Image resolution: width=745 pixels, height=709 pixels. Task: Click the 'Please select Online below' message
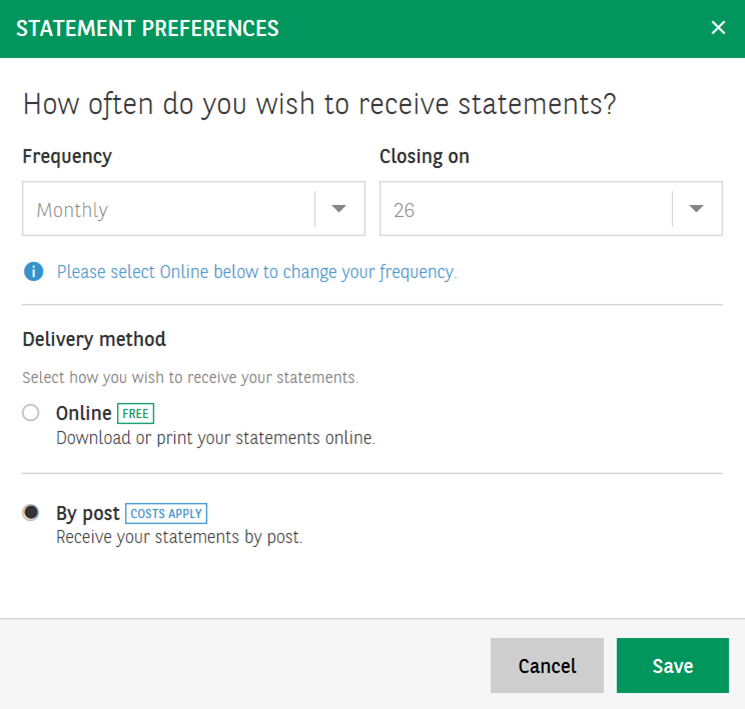[x=256, y=271]
